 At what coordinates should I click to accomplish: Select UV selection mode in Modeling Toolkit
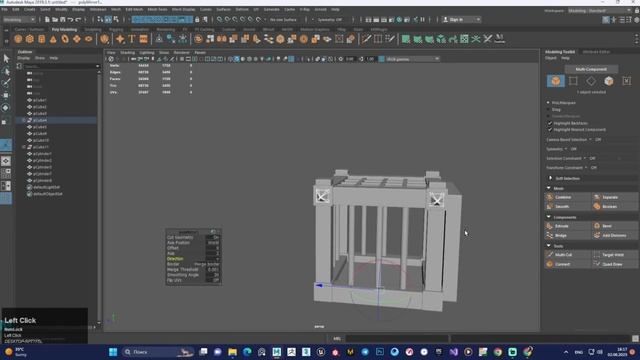click(627, 81)
